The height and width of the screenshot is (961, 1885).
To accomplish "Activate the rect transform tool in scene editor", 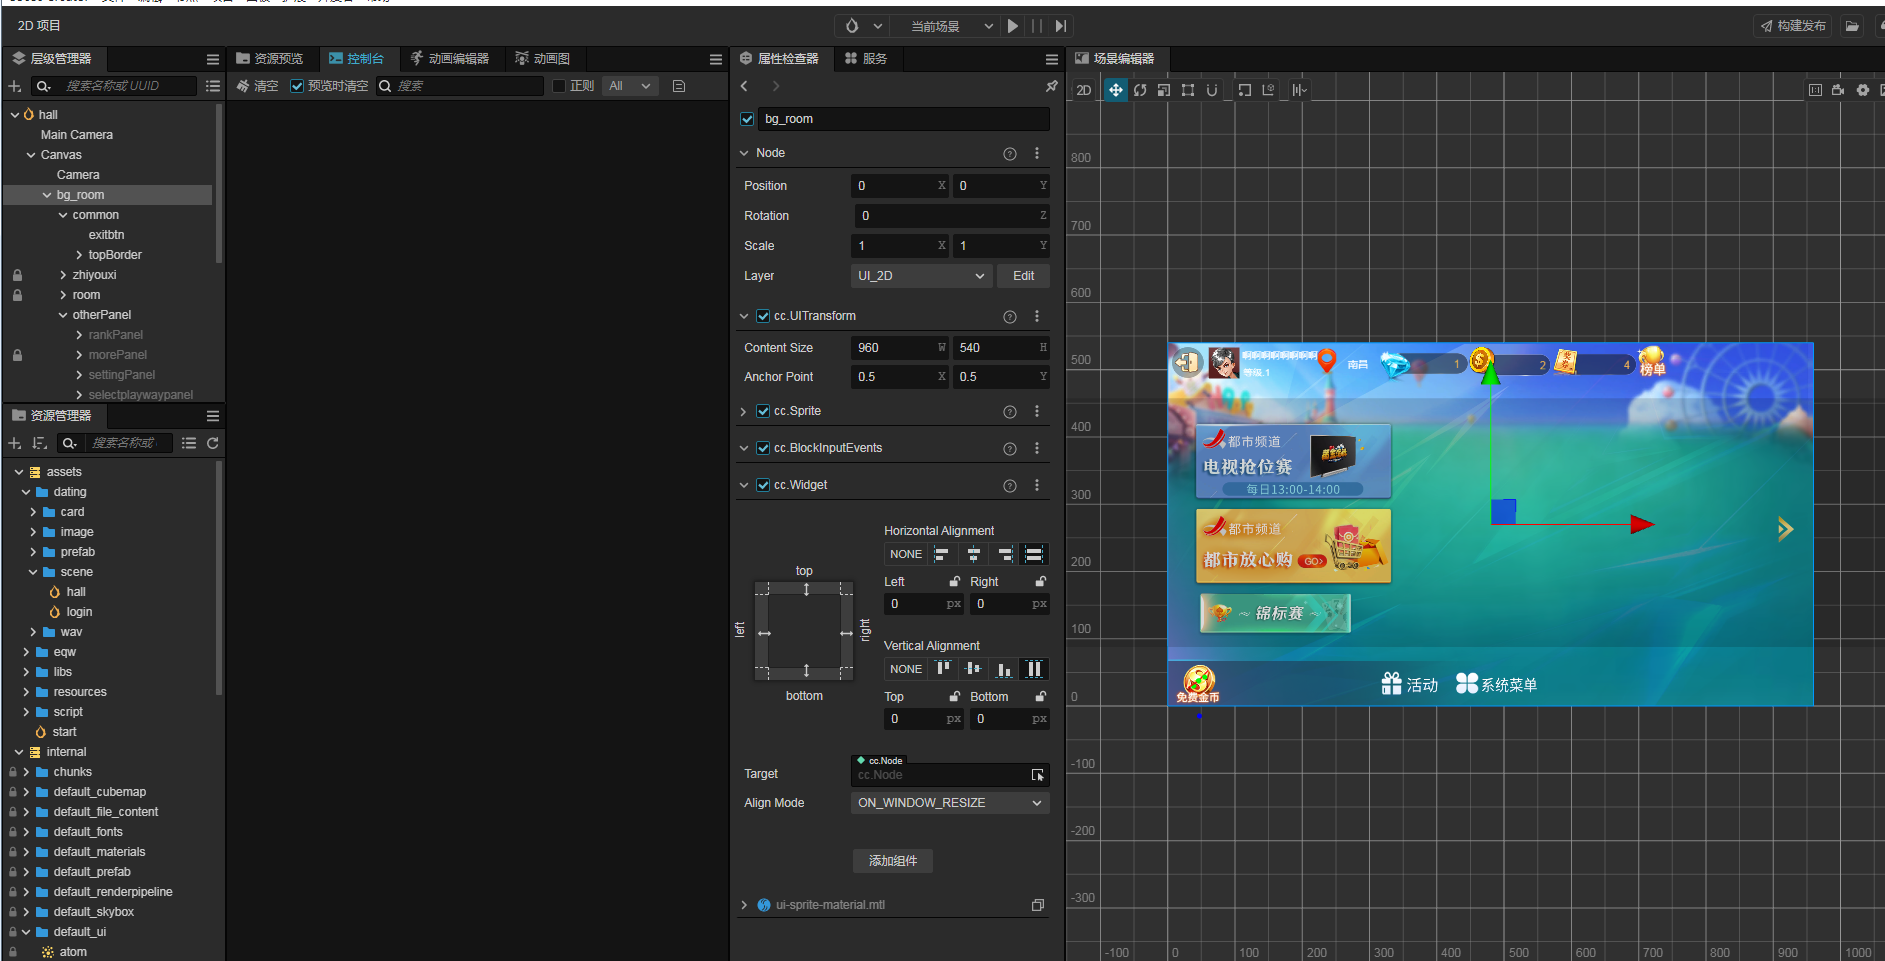I will click(x=1188, y=90).
